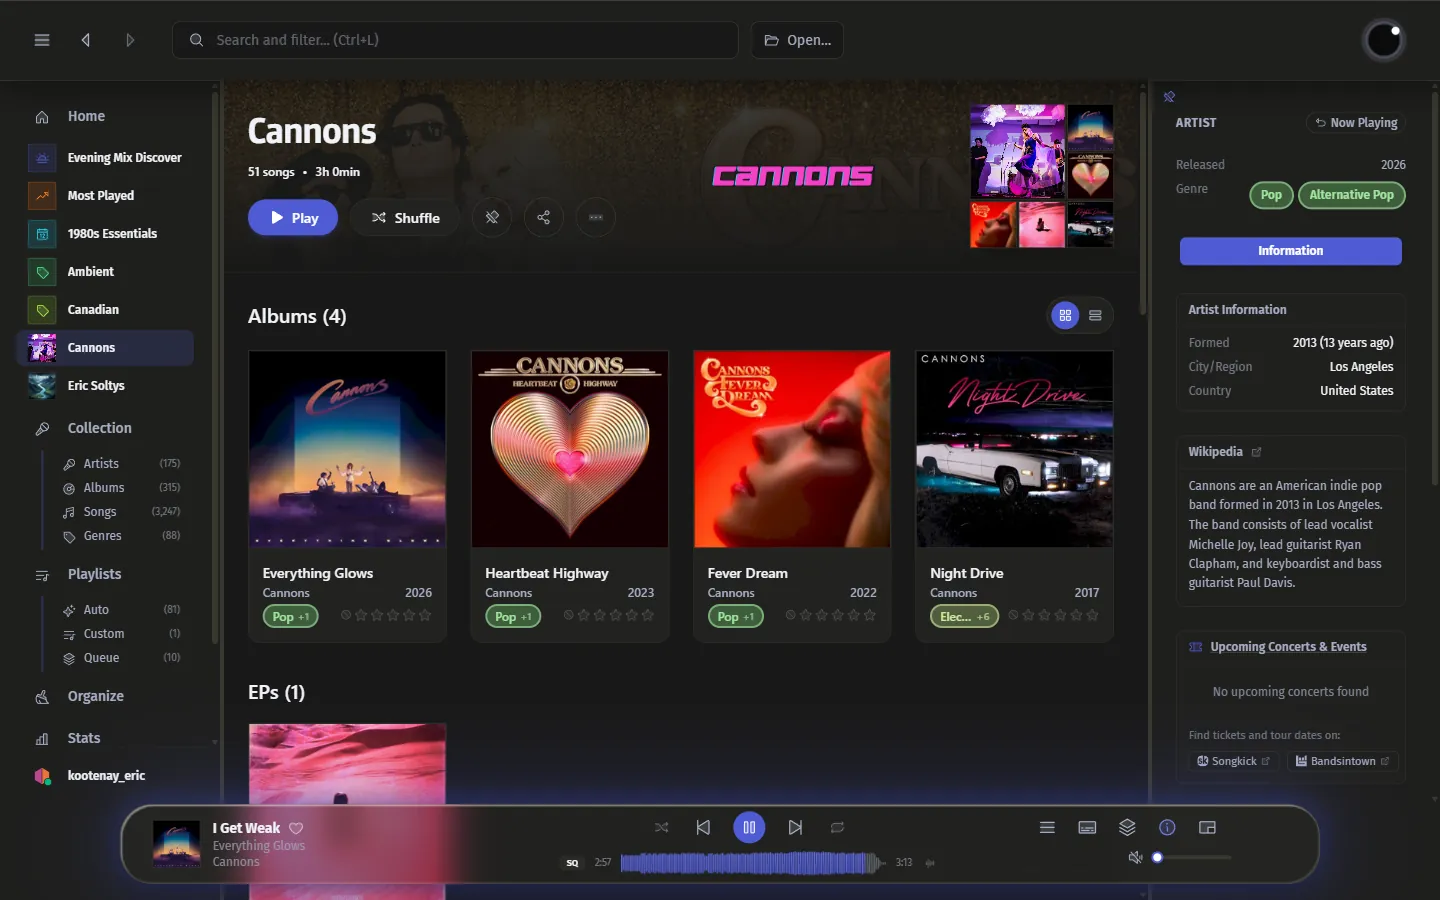Select the Information tab

click(1290, 251)
